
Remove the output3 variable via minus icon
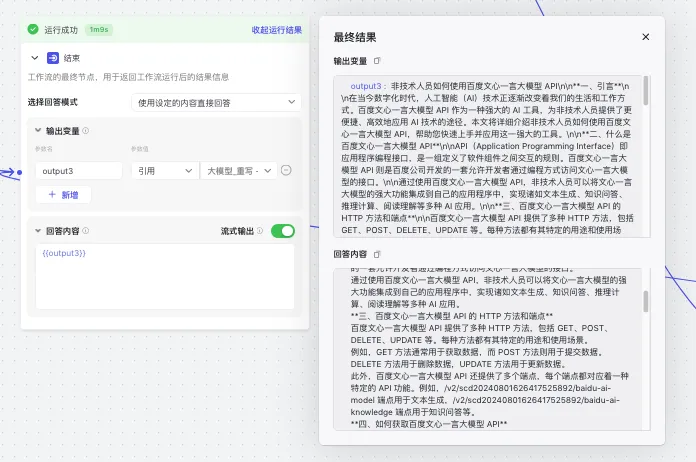point(286,170)
